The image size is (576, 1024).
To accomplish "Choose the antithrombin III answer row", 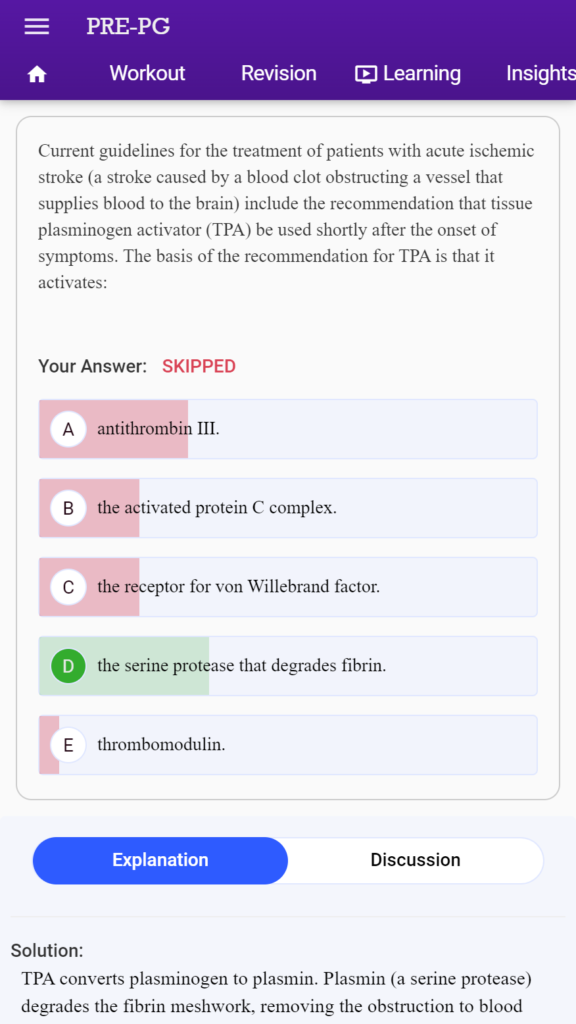I will (288, 429).
